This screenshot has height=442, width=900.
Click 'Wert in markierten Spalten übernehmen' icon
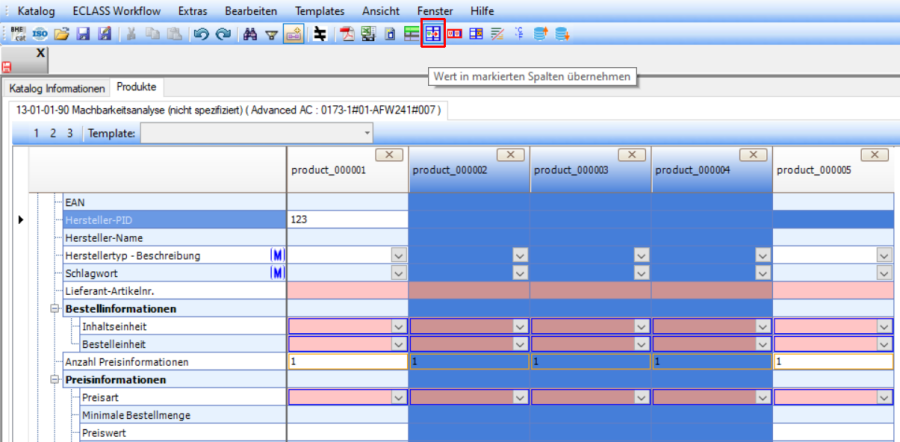[x=433, y=34]
